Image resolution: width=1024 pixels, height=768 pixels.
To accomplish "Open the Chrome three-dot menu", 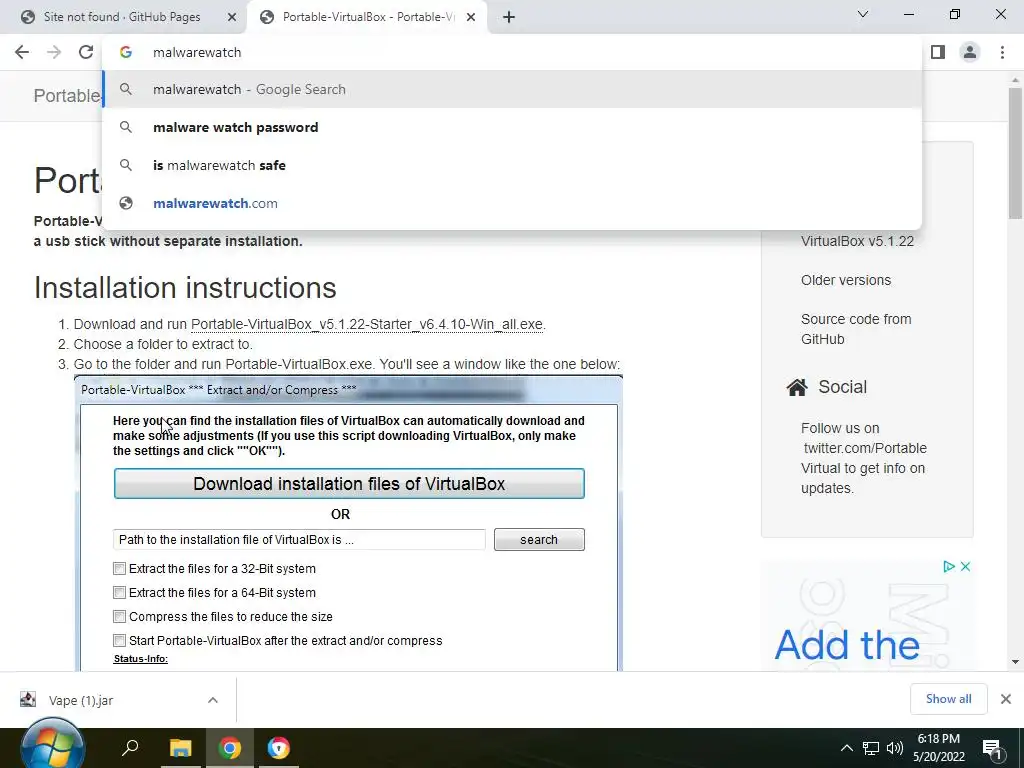I will point(1002,52).
